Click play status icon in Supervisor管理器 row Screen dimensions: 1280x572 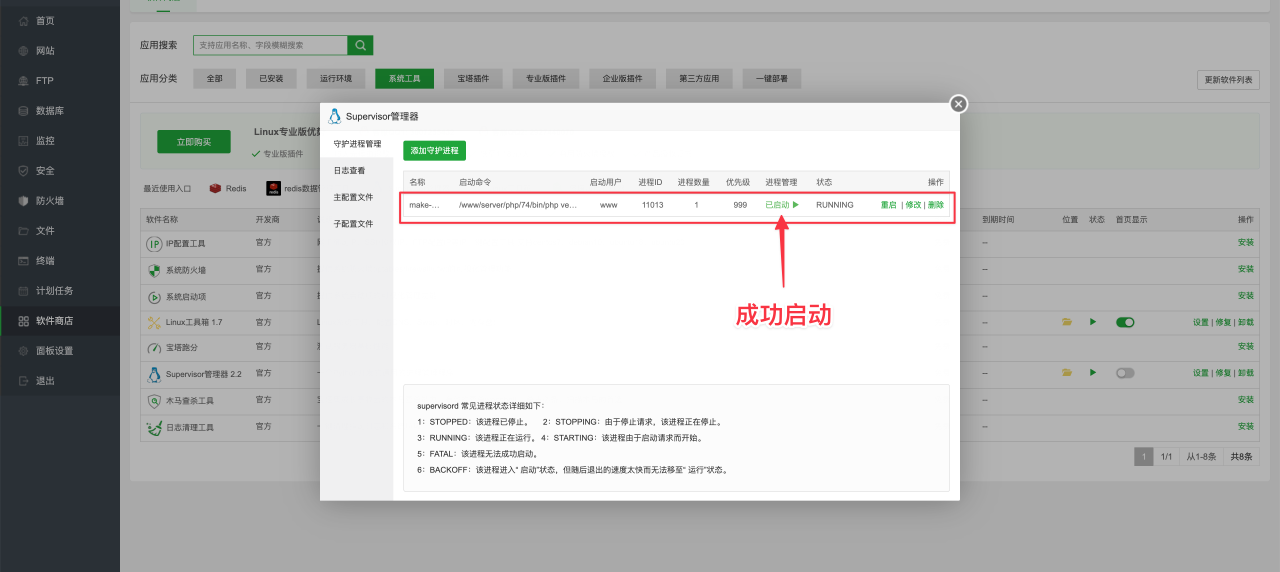[x=1093, y=372]
